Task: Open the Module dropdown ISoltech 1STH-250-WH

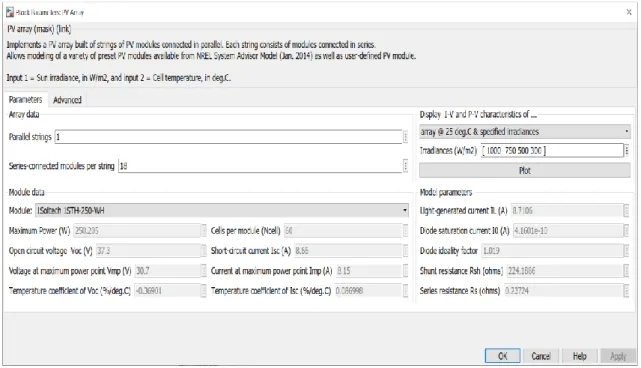Action: 222,211
